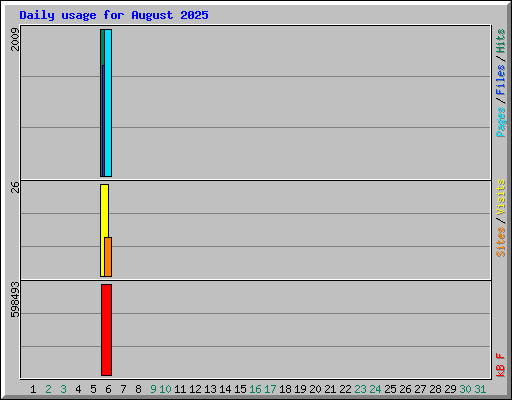Click the Hits legend label
The width and height of the screenshot is (512, 400).
[x=500, y=41]
